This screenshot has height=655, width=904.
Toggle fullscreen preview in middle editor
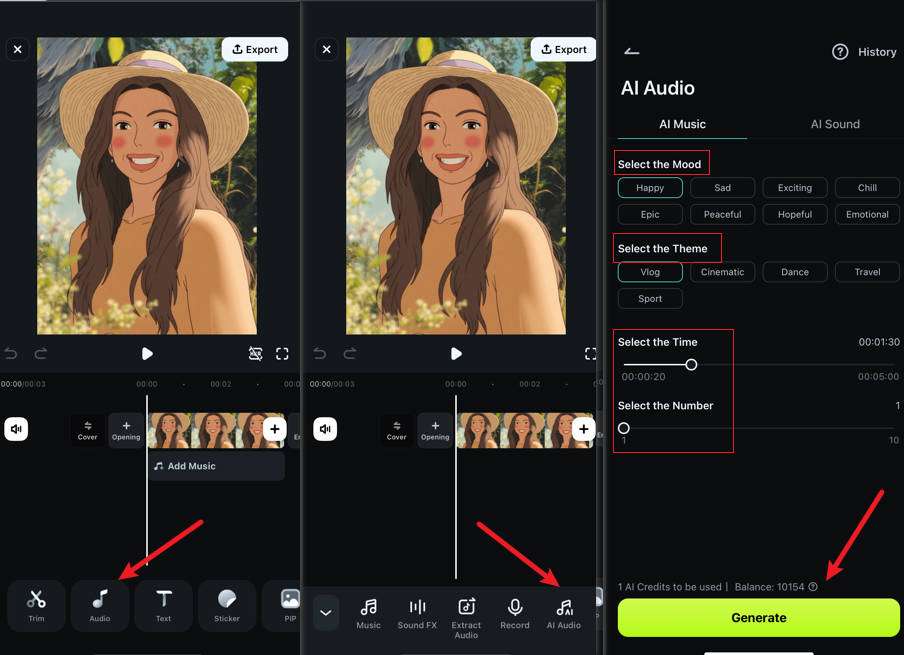coord(590,353)
